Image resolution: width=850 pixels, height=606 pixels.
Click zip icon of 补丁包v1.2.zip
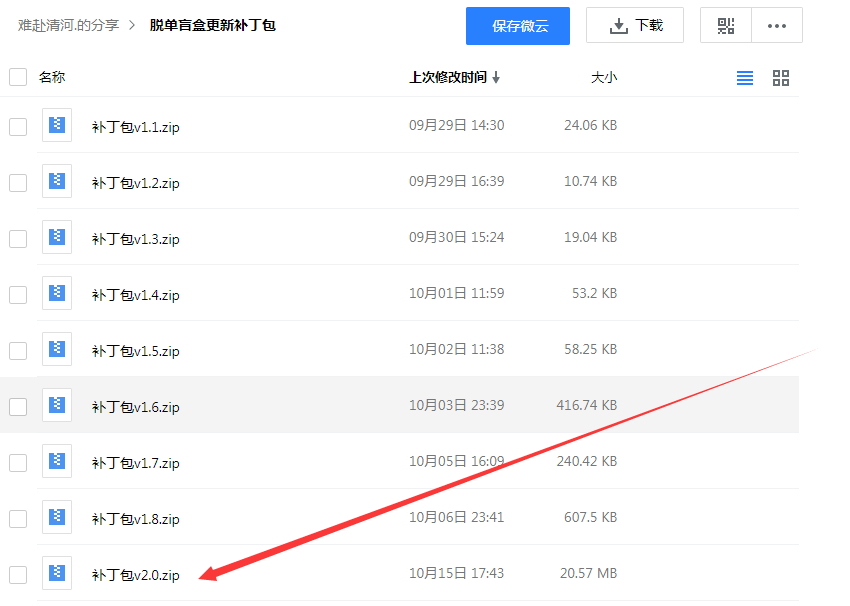pos(57,181)
